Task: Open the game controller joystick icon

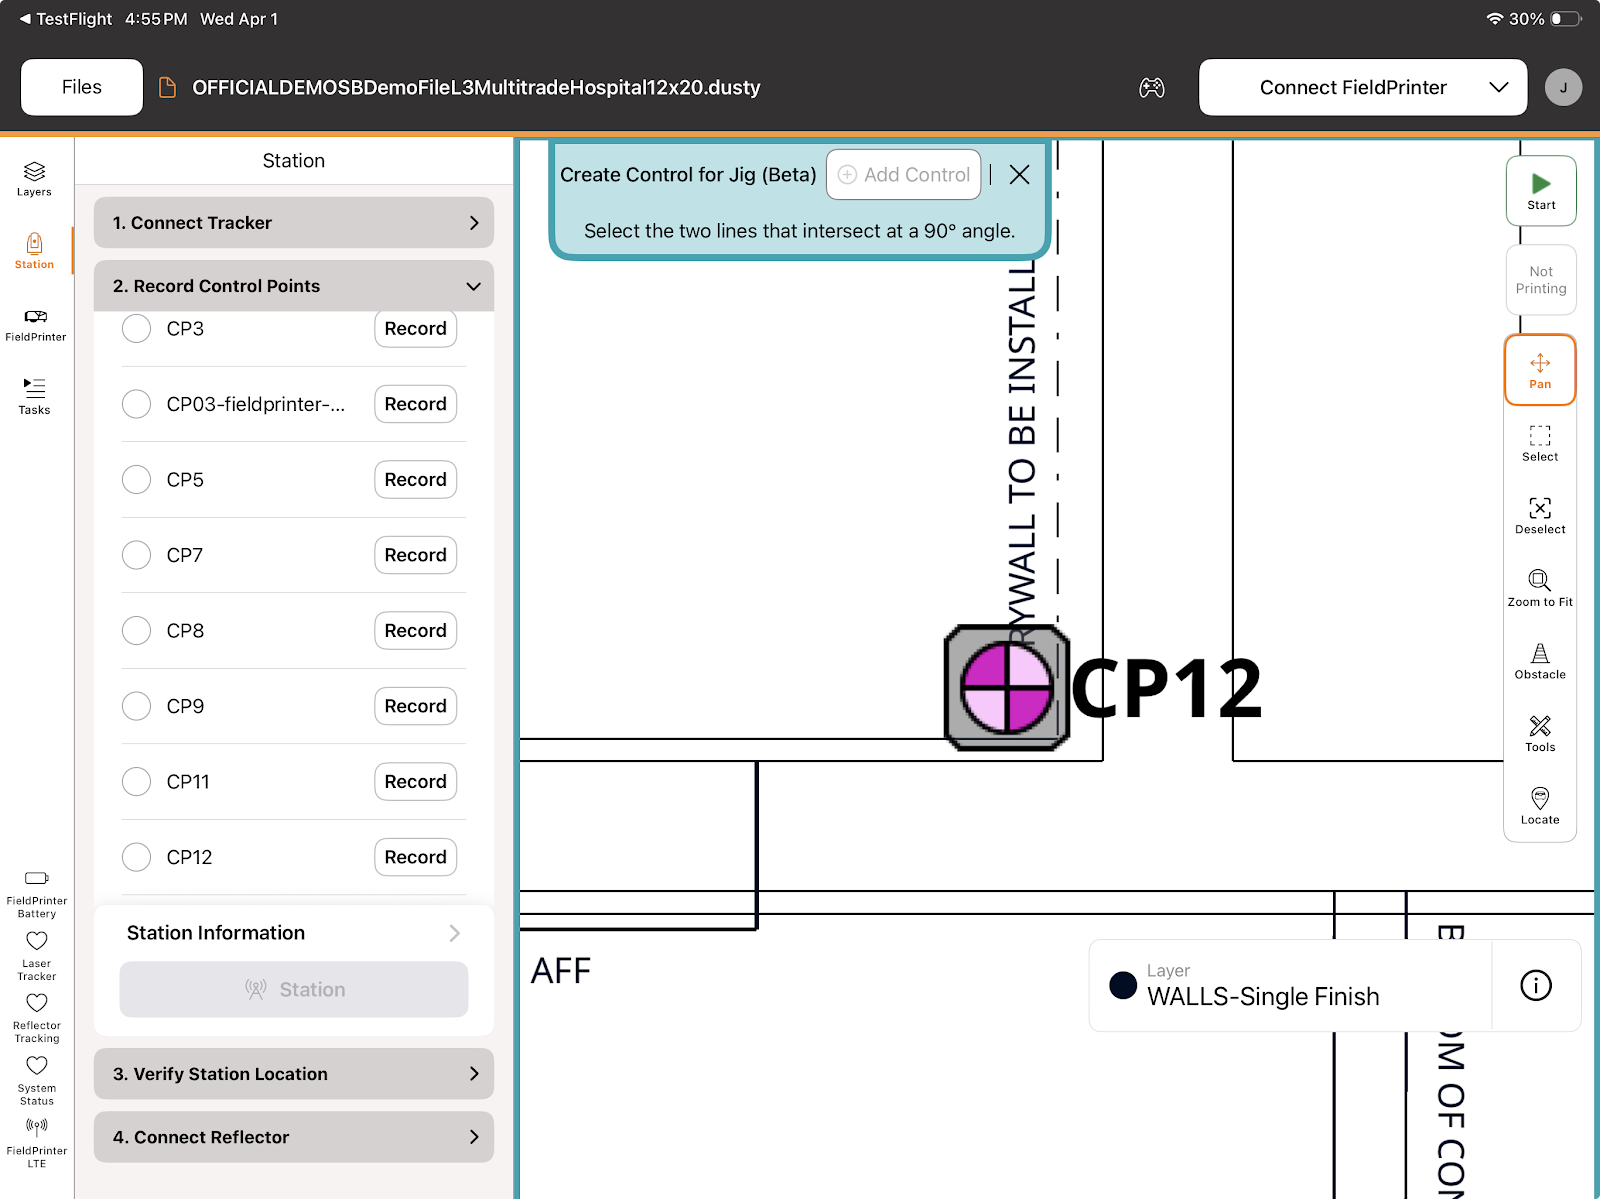Action: [1152, 88]
